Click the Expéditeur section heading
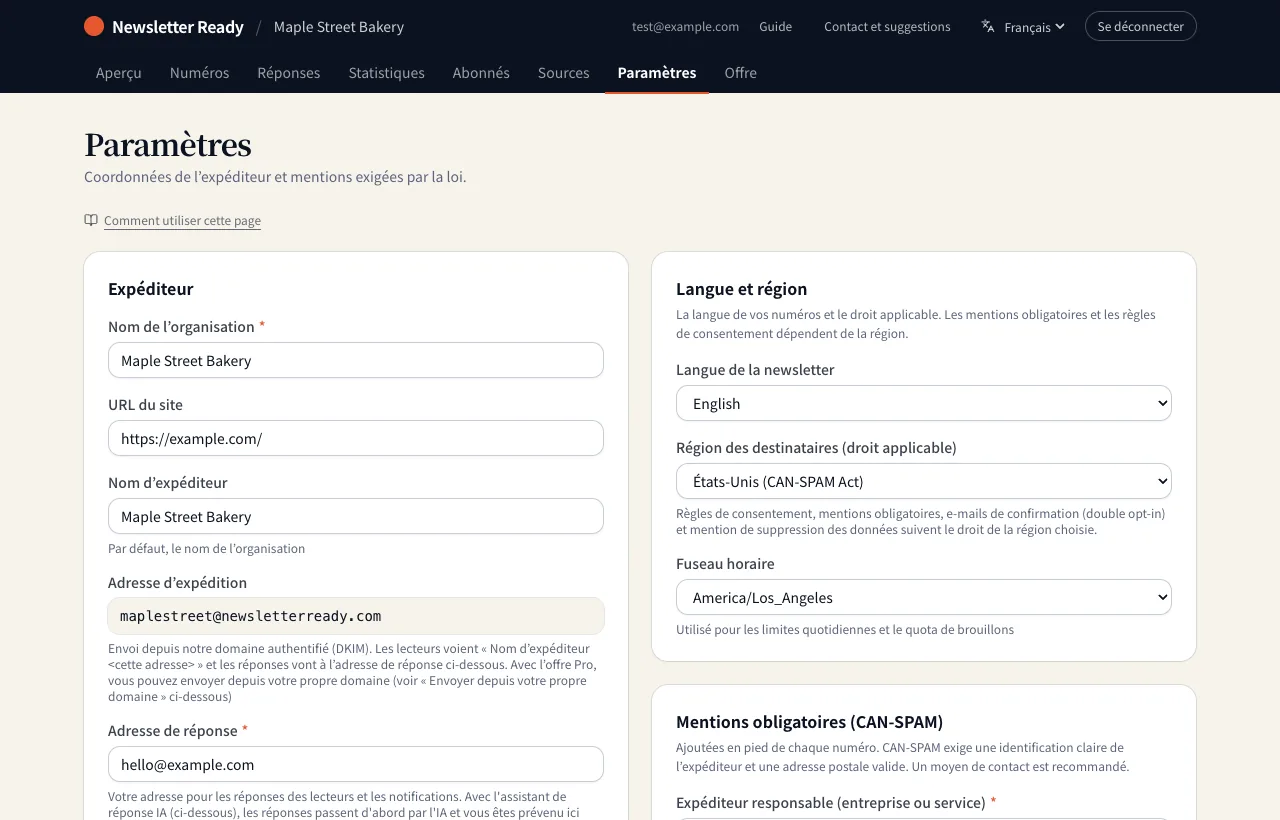This screenshot has height=820, width=1280. pos(151,289)
